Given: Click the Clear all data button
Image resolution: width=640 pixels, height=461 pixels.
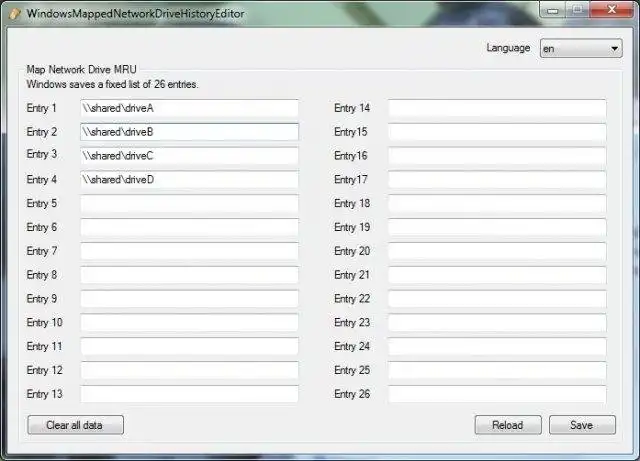Looking at the screenshot, I should [x=75, y=425].
